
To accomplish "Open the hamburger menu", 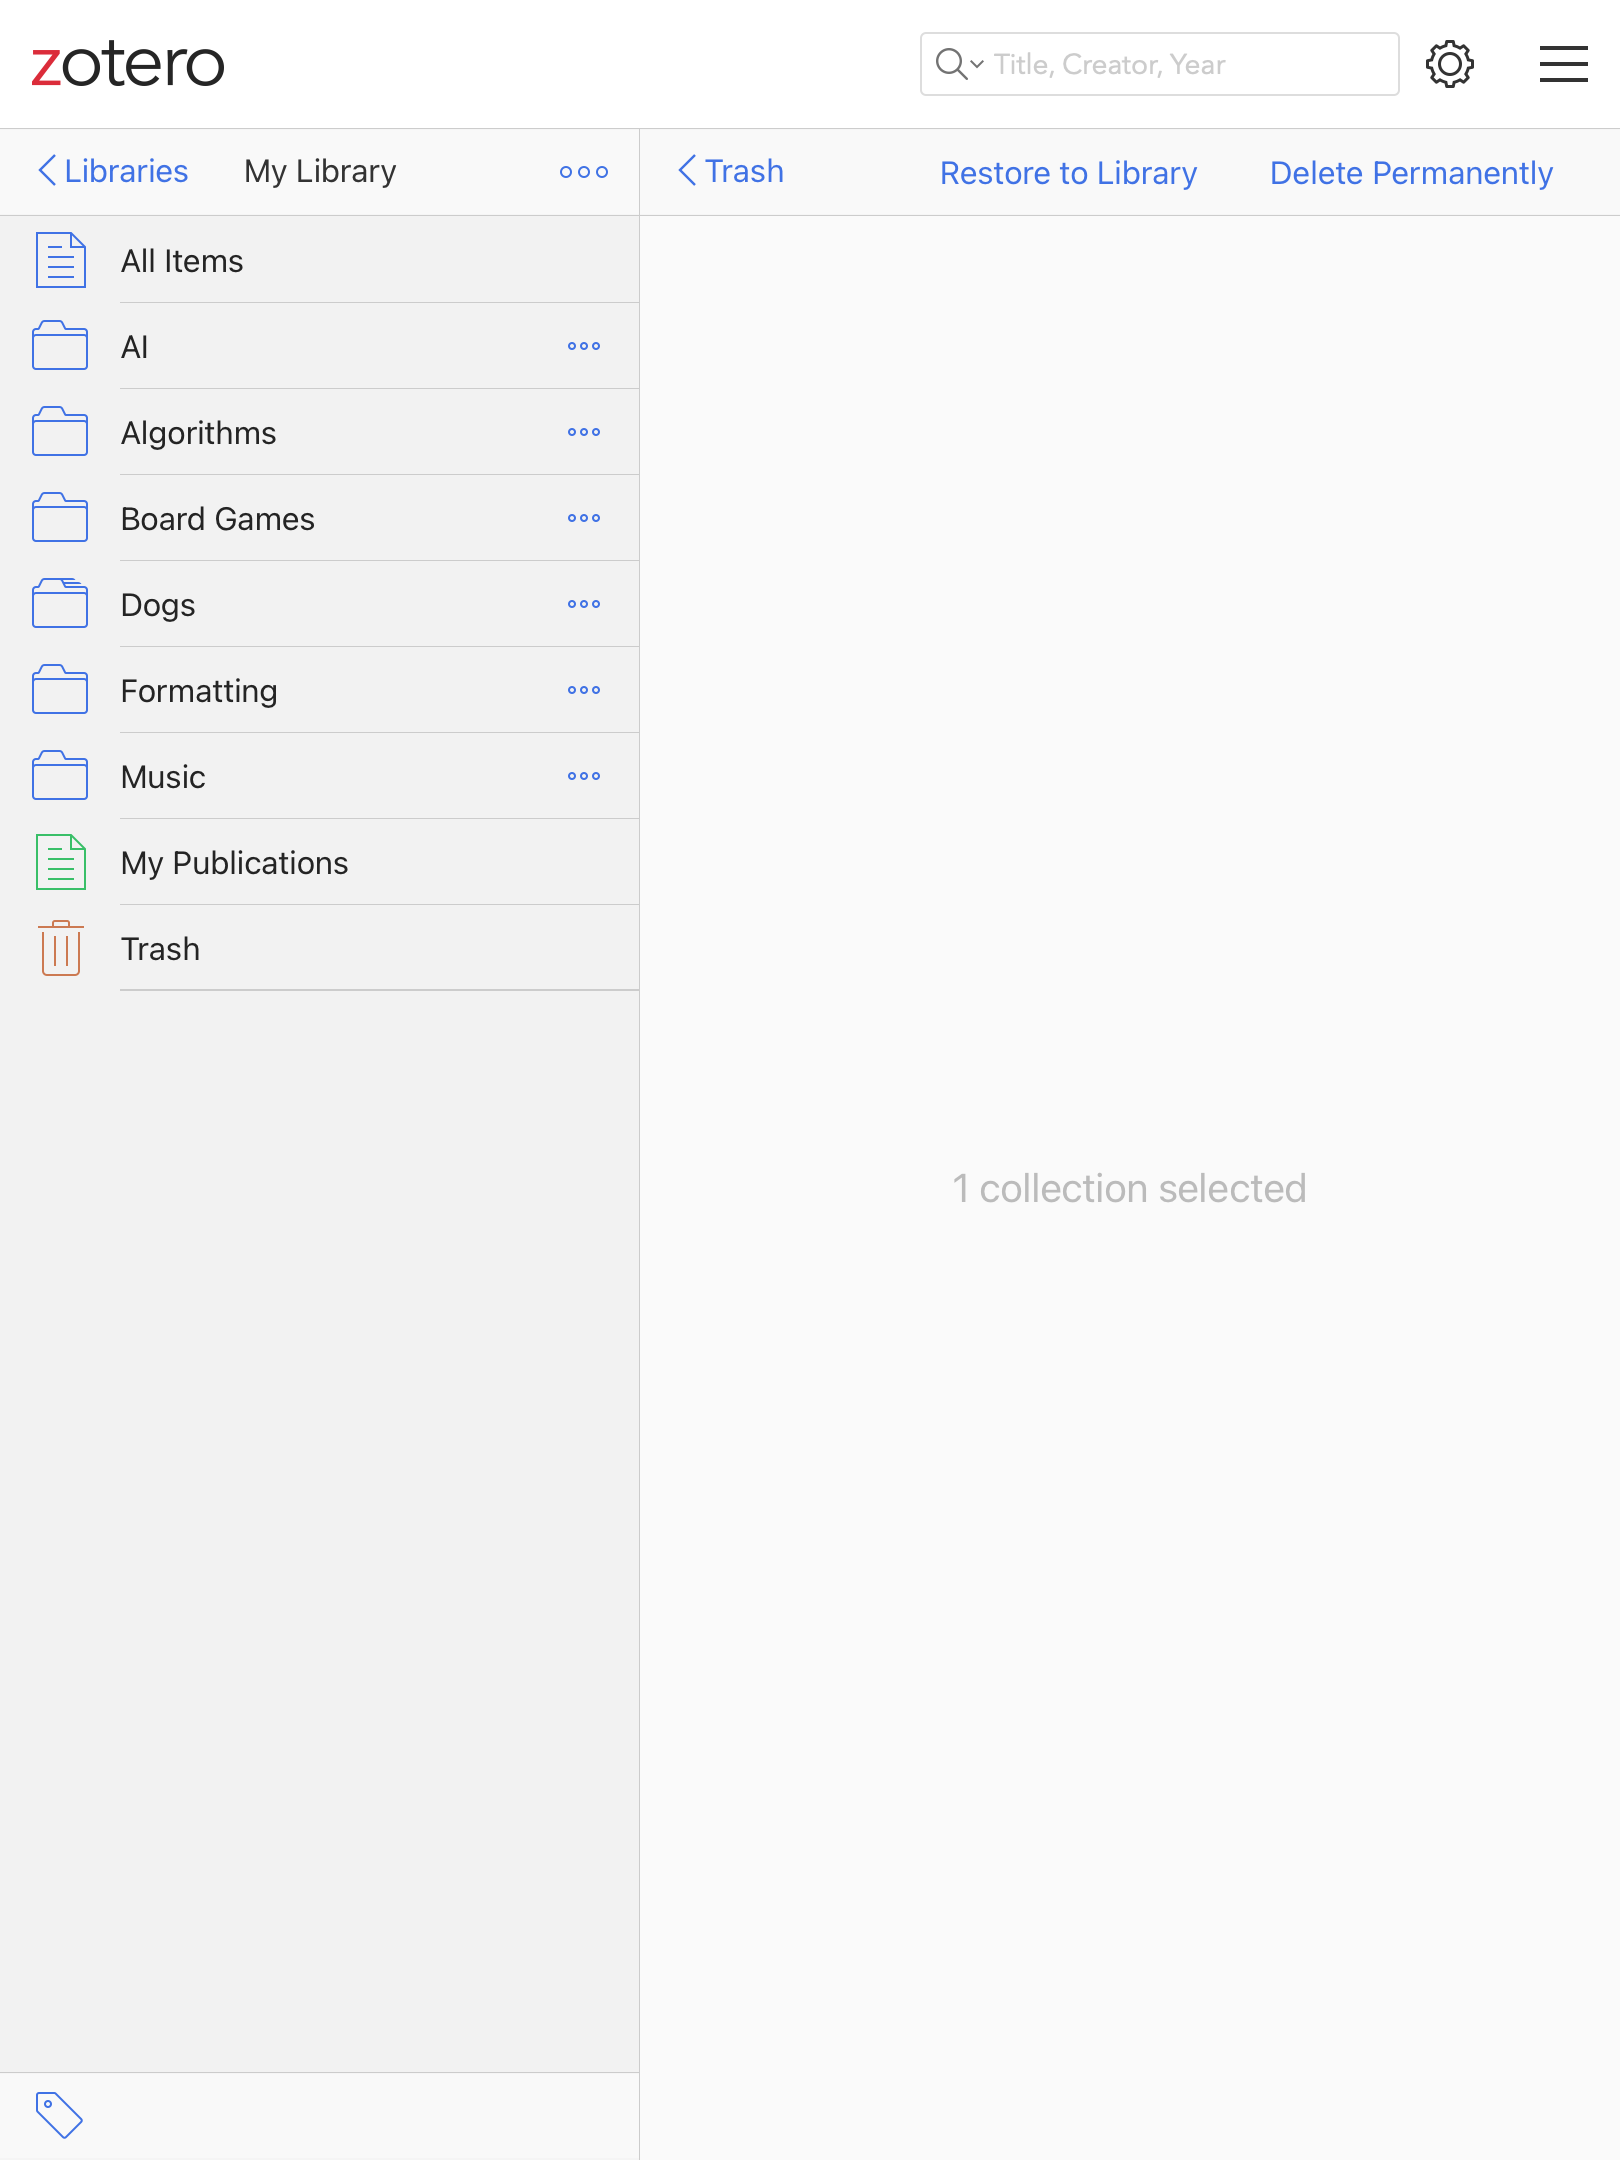I will pos(1563,65).
